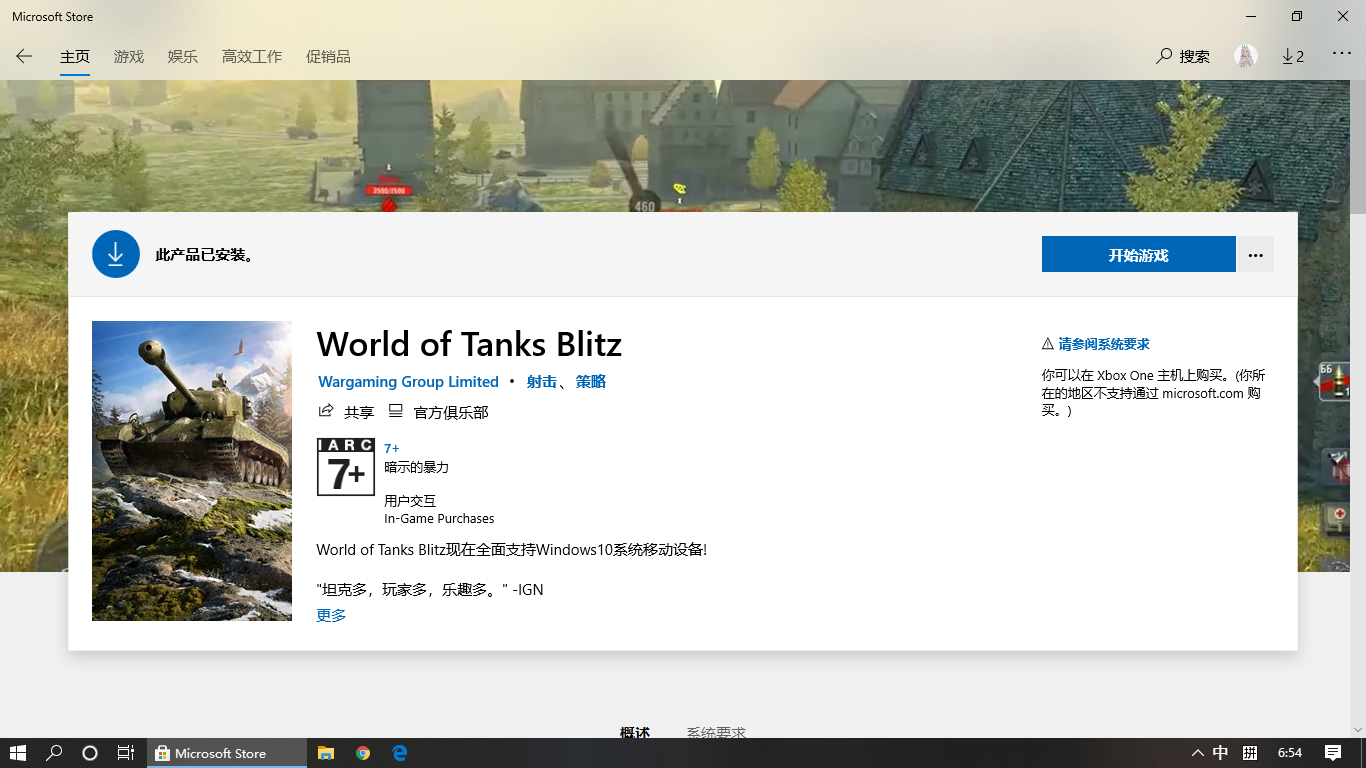The image size is (1366, 768).
Task: Switch to the 游戏 tab
Action: (129, 56)
